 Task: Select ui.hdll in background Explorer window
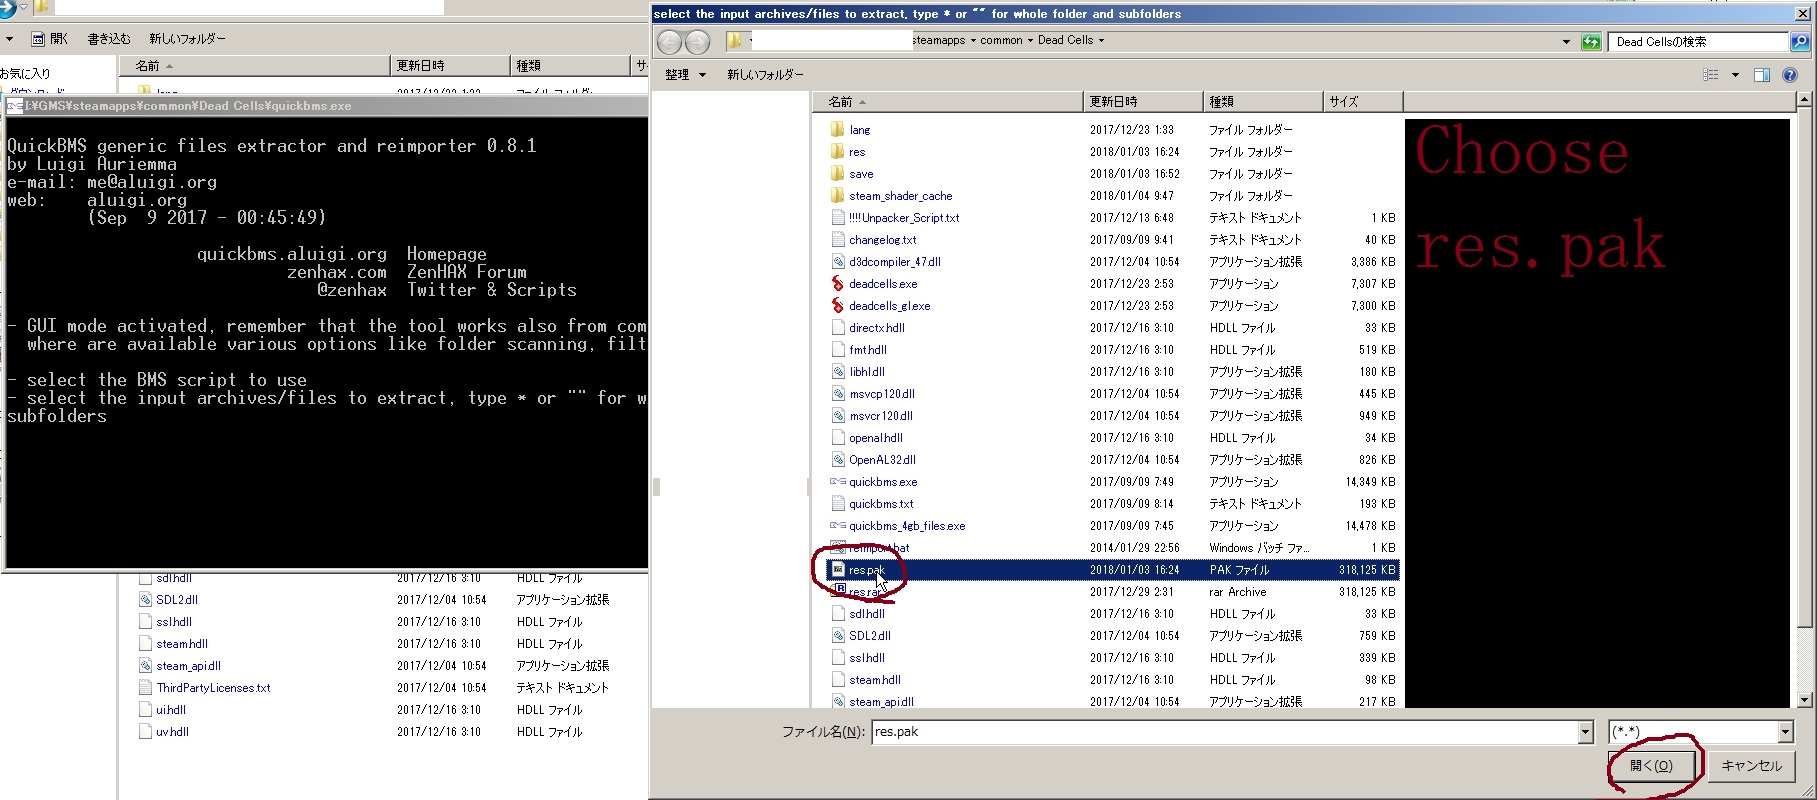[x=171, y=709]
